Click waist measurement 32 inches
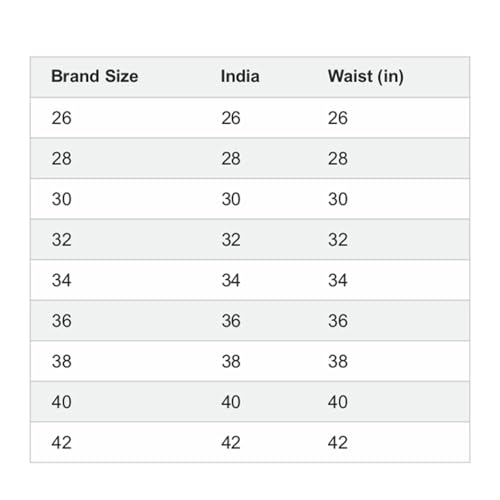 [x=338, y=240]
